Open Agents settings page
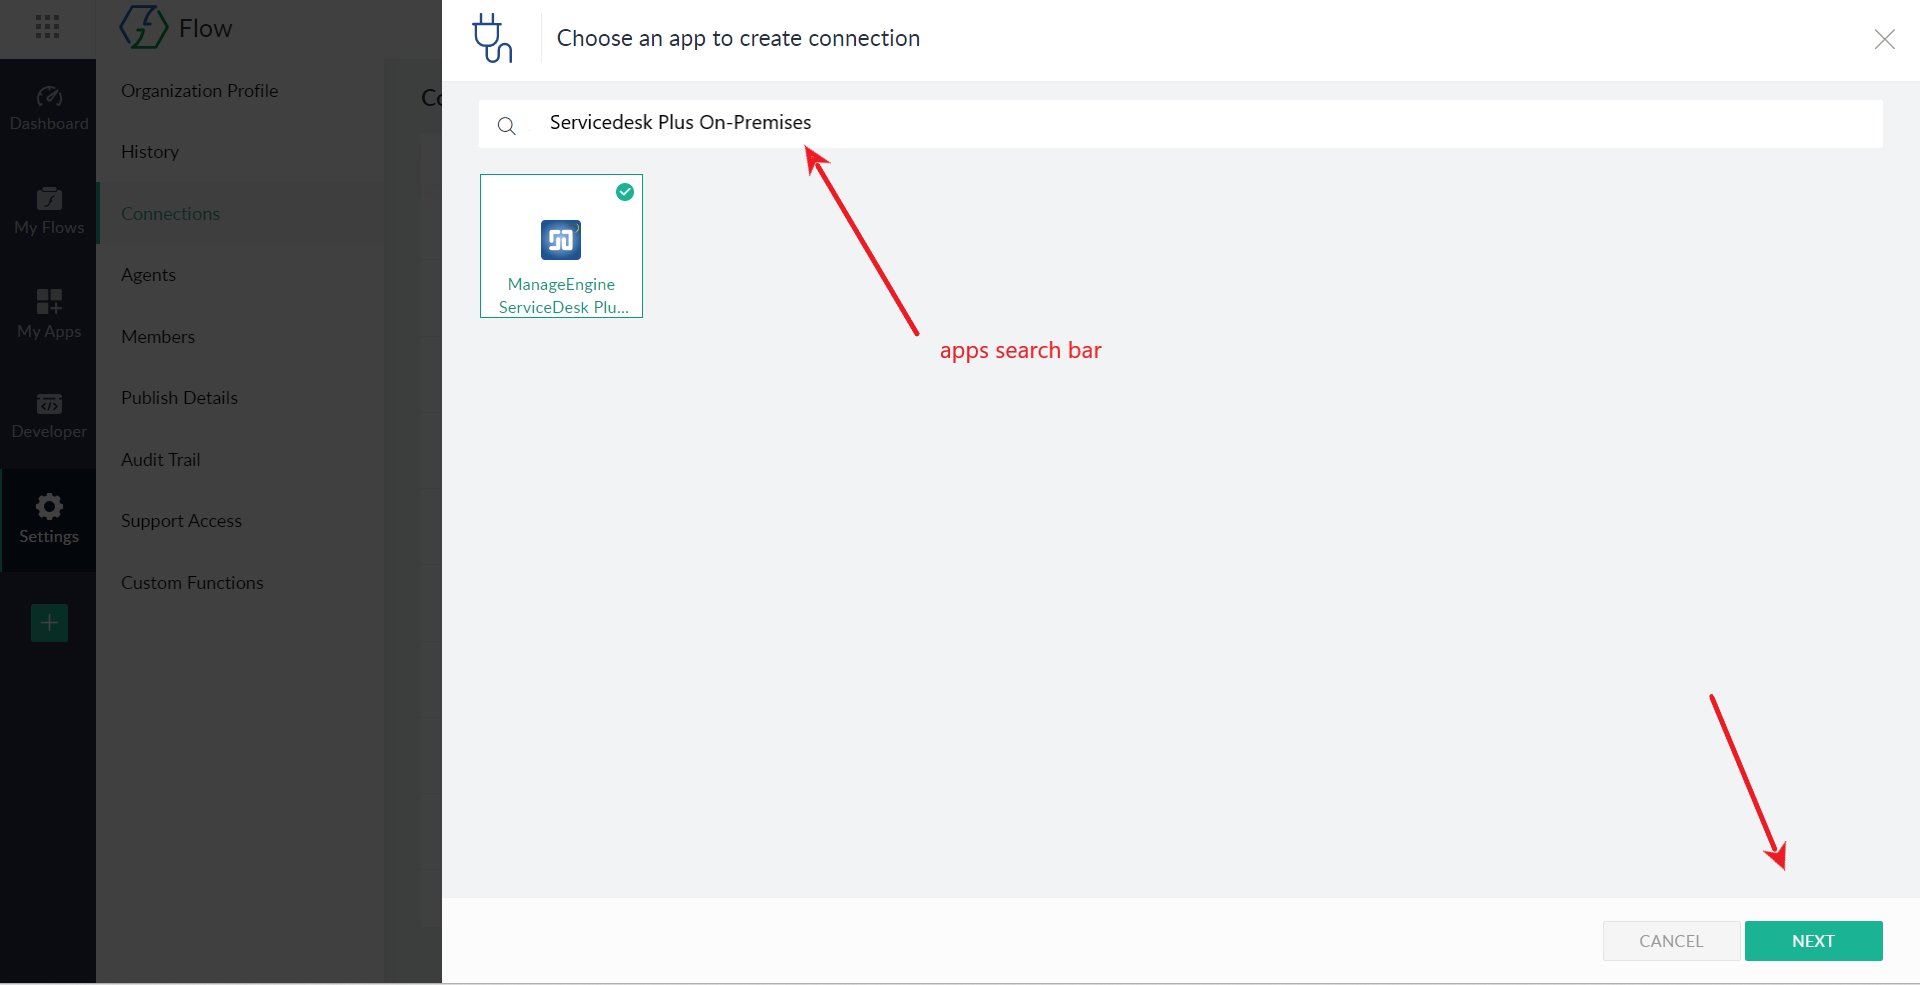The image size is (1920, 985). coord(148,275)
